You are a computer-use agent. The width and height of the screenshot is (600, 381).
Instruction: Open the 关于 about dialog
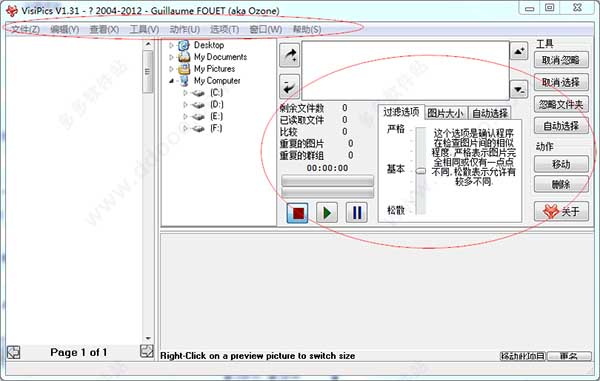click(x=561, y=211)
